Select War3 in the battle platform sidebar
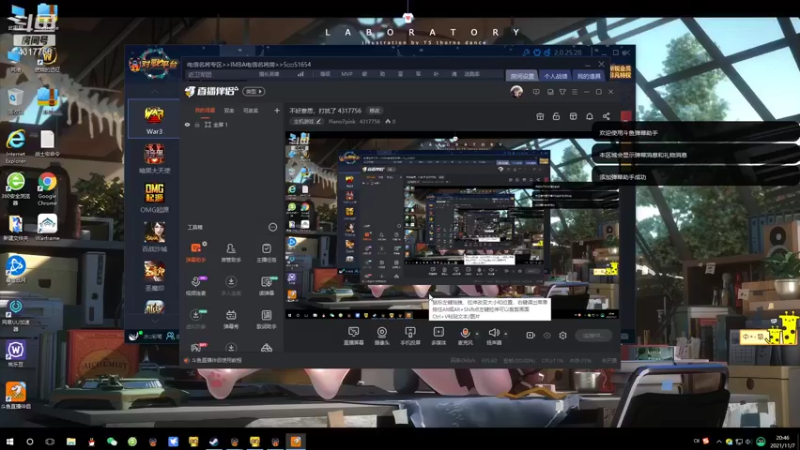Image resolution: width=800 pixels, height=450 pixels. pos(154,120)
